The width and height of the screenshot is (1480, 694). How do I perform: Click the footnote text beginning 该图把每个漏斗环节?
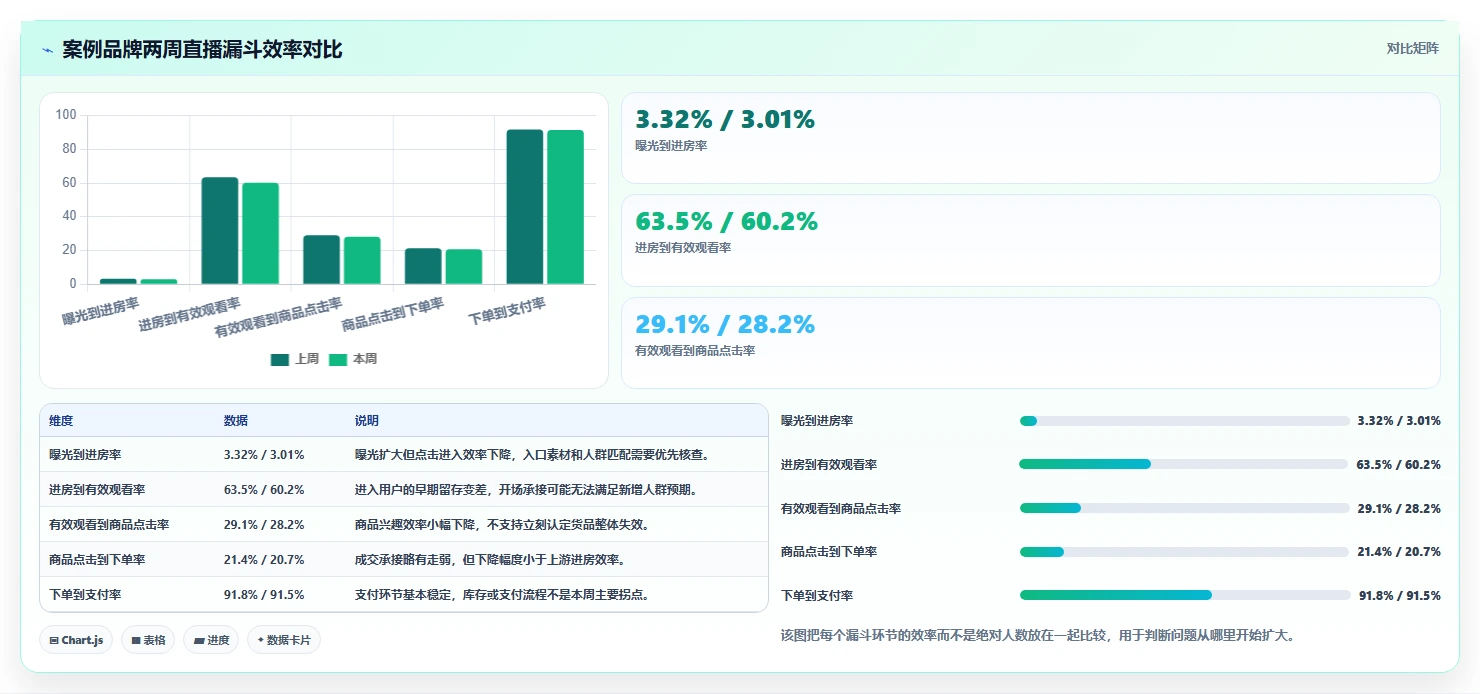(1038, 635)
